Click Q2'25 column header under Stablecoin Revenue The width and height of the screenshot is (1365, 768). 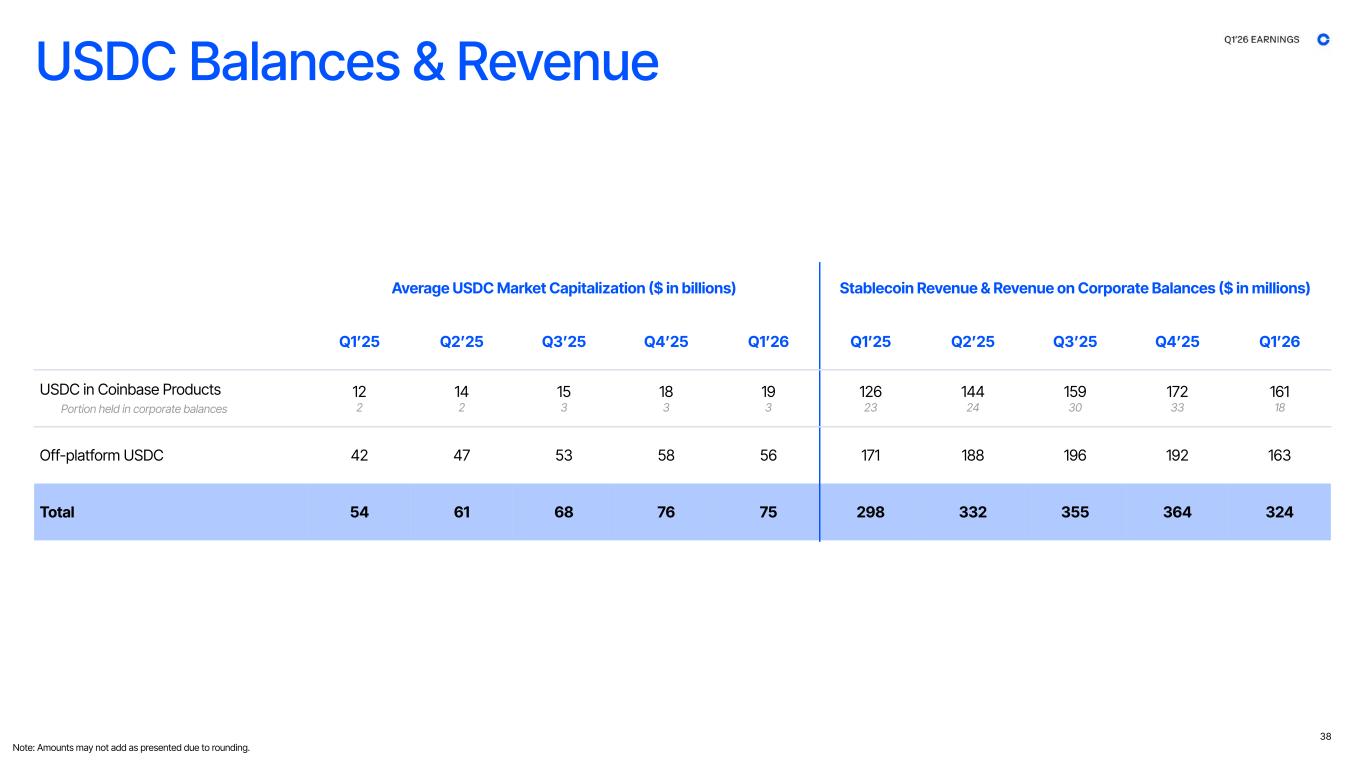[x=973, y=342]
